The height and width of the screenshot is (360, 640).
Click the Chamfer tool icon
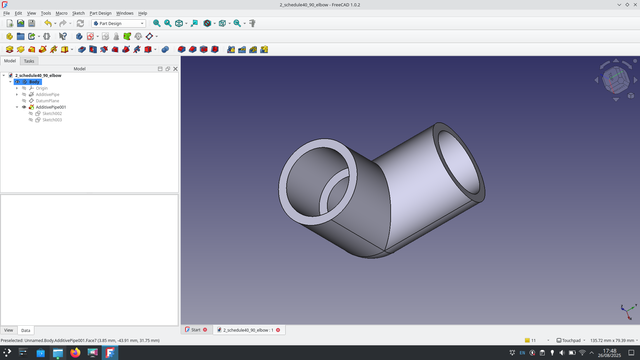point(193,49)
